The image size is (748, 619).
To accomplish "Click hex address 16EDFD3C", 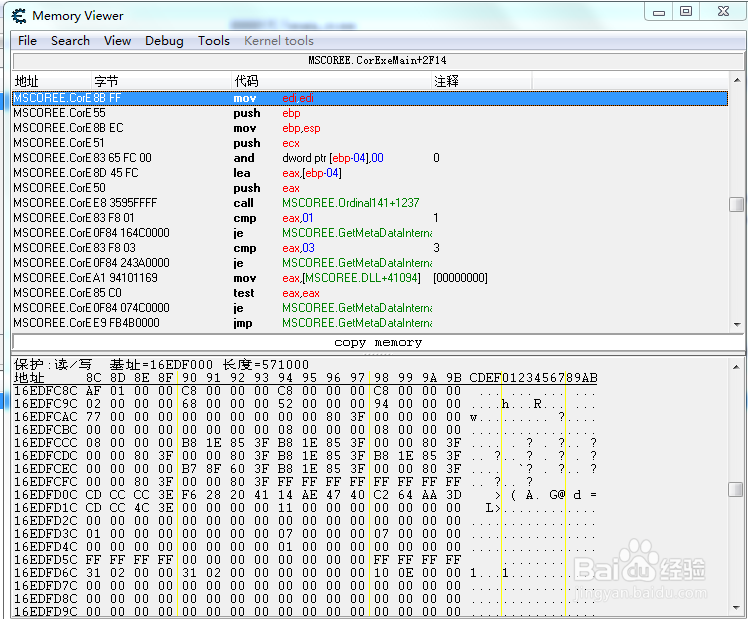I will [45, 534].
